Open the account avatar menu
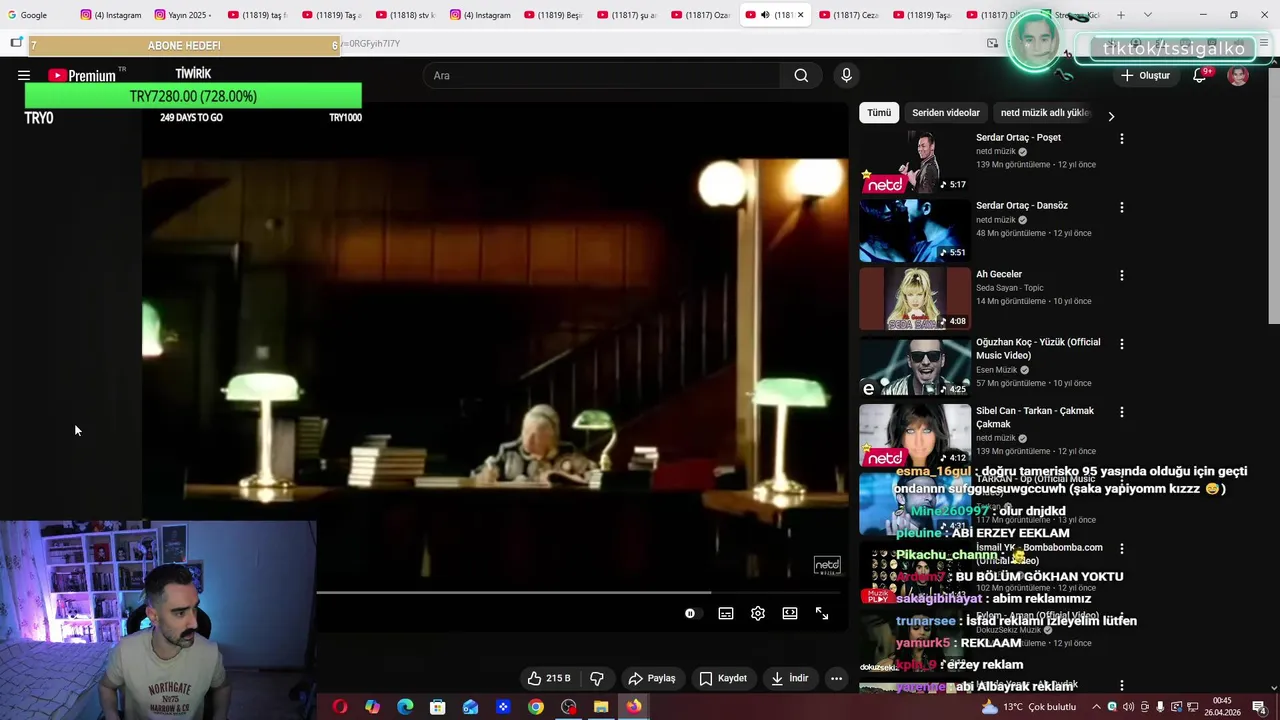 [x=1238, y=76]
